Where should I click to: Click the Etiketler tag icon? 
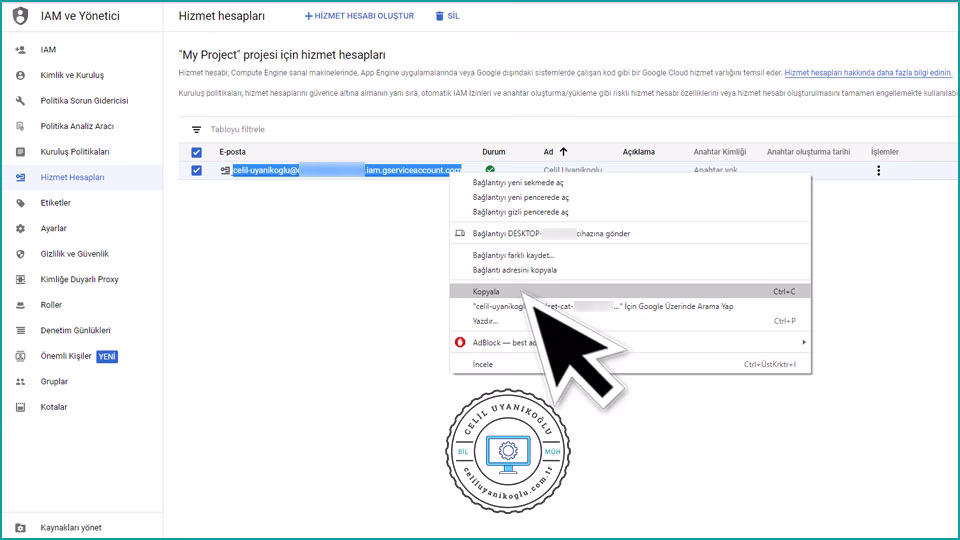[x=20, y=203]
